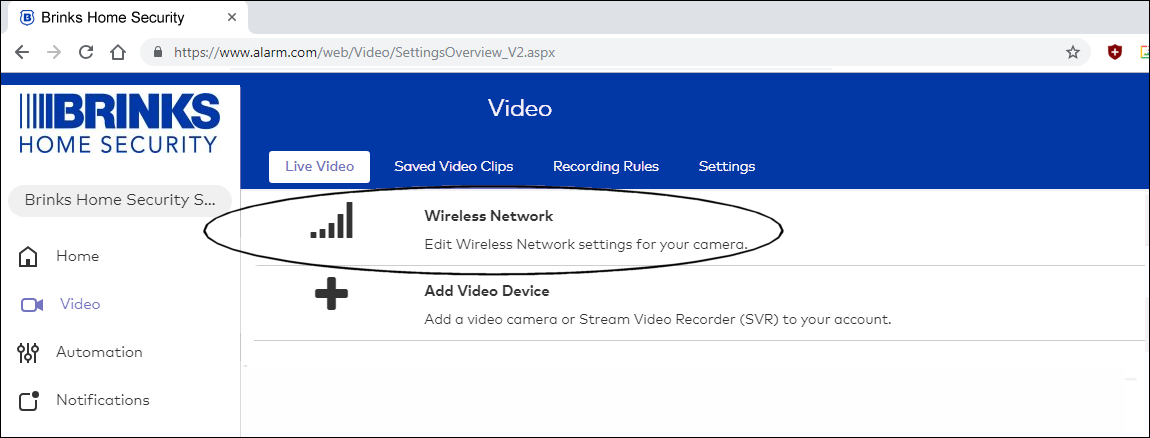
Task: Click the address bar URL field
Action: pyautogui.click(x=615, y=52)
